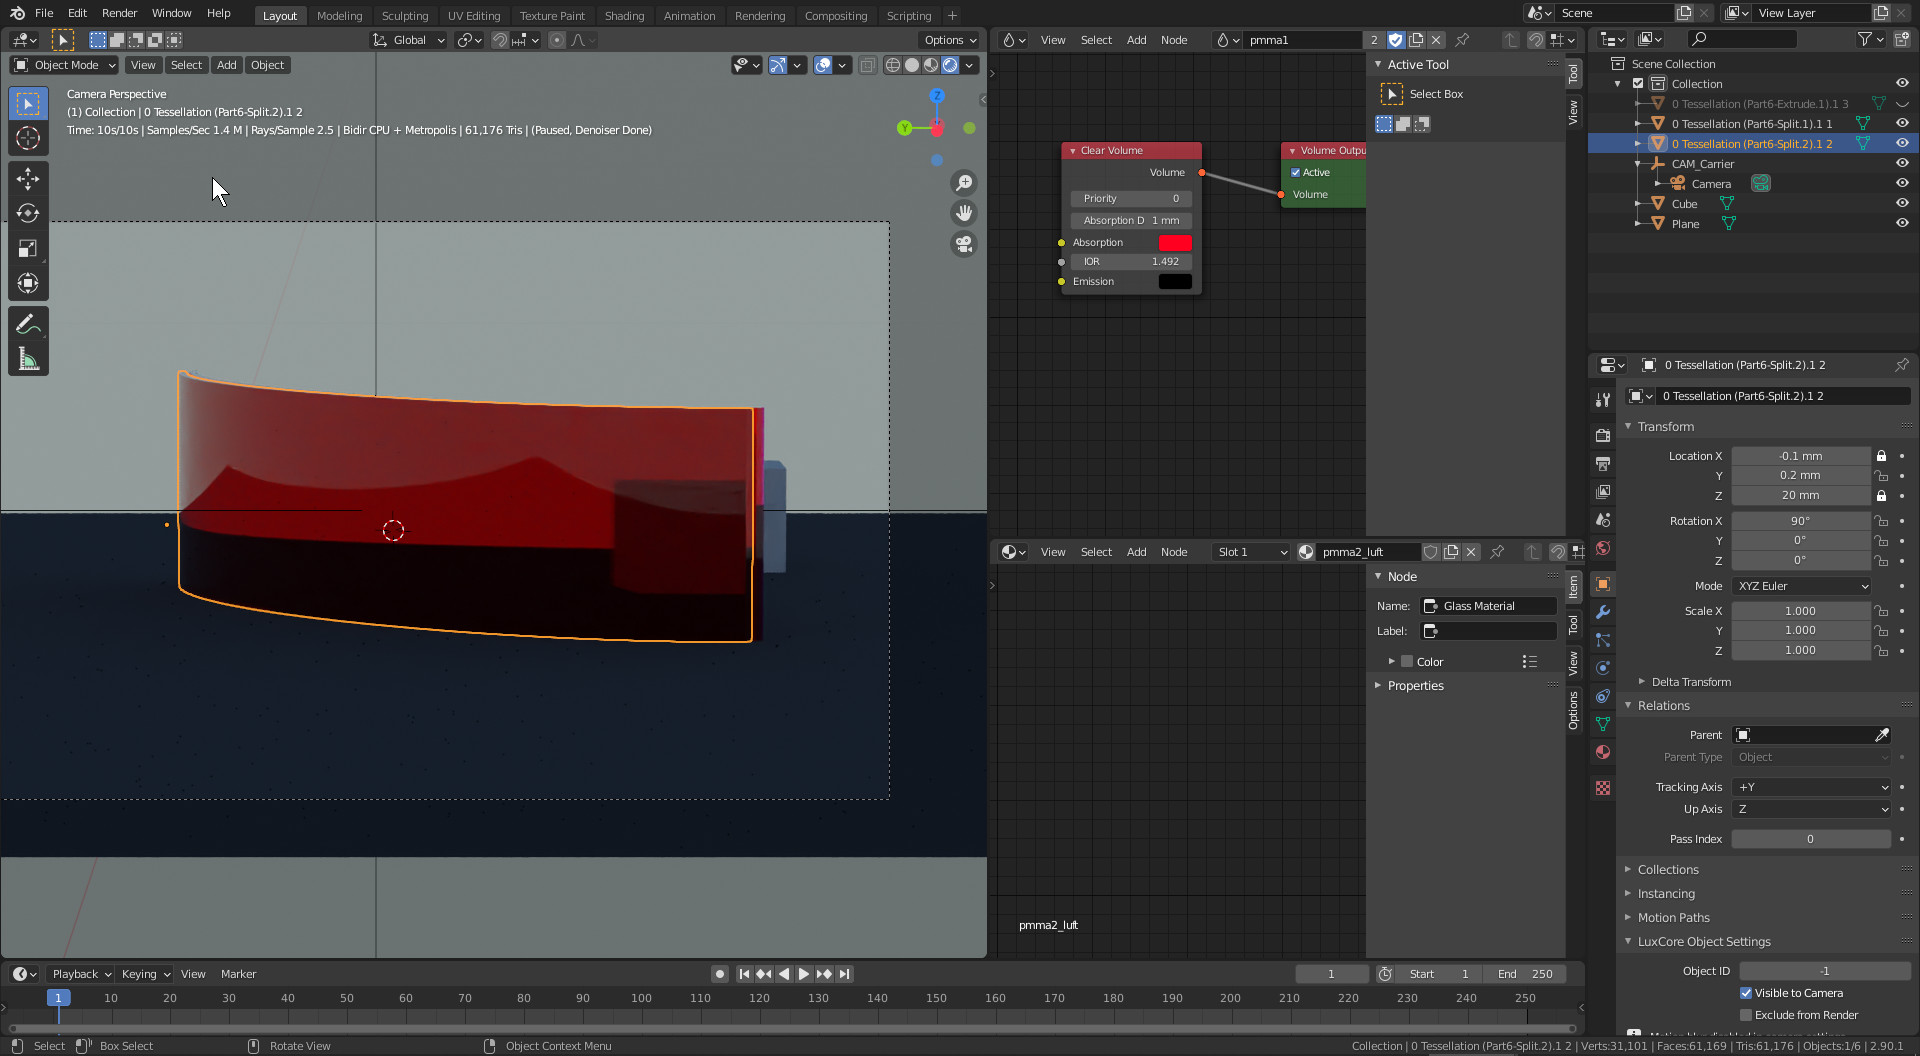Open the Modifier wrench properties tab
This screenshot has width=1920, height=1056.
(x=1603, y=612)
